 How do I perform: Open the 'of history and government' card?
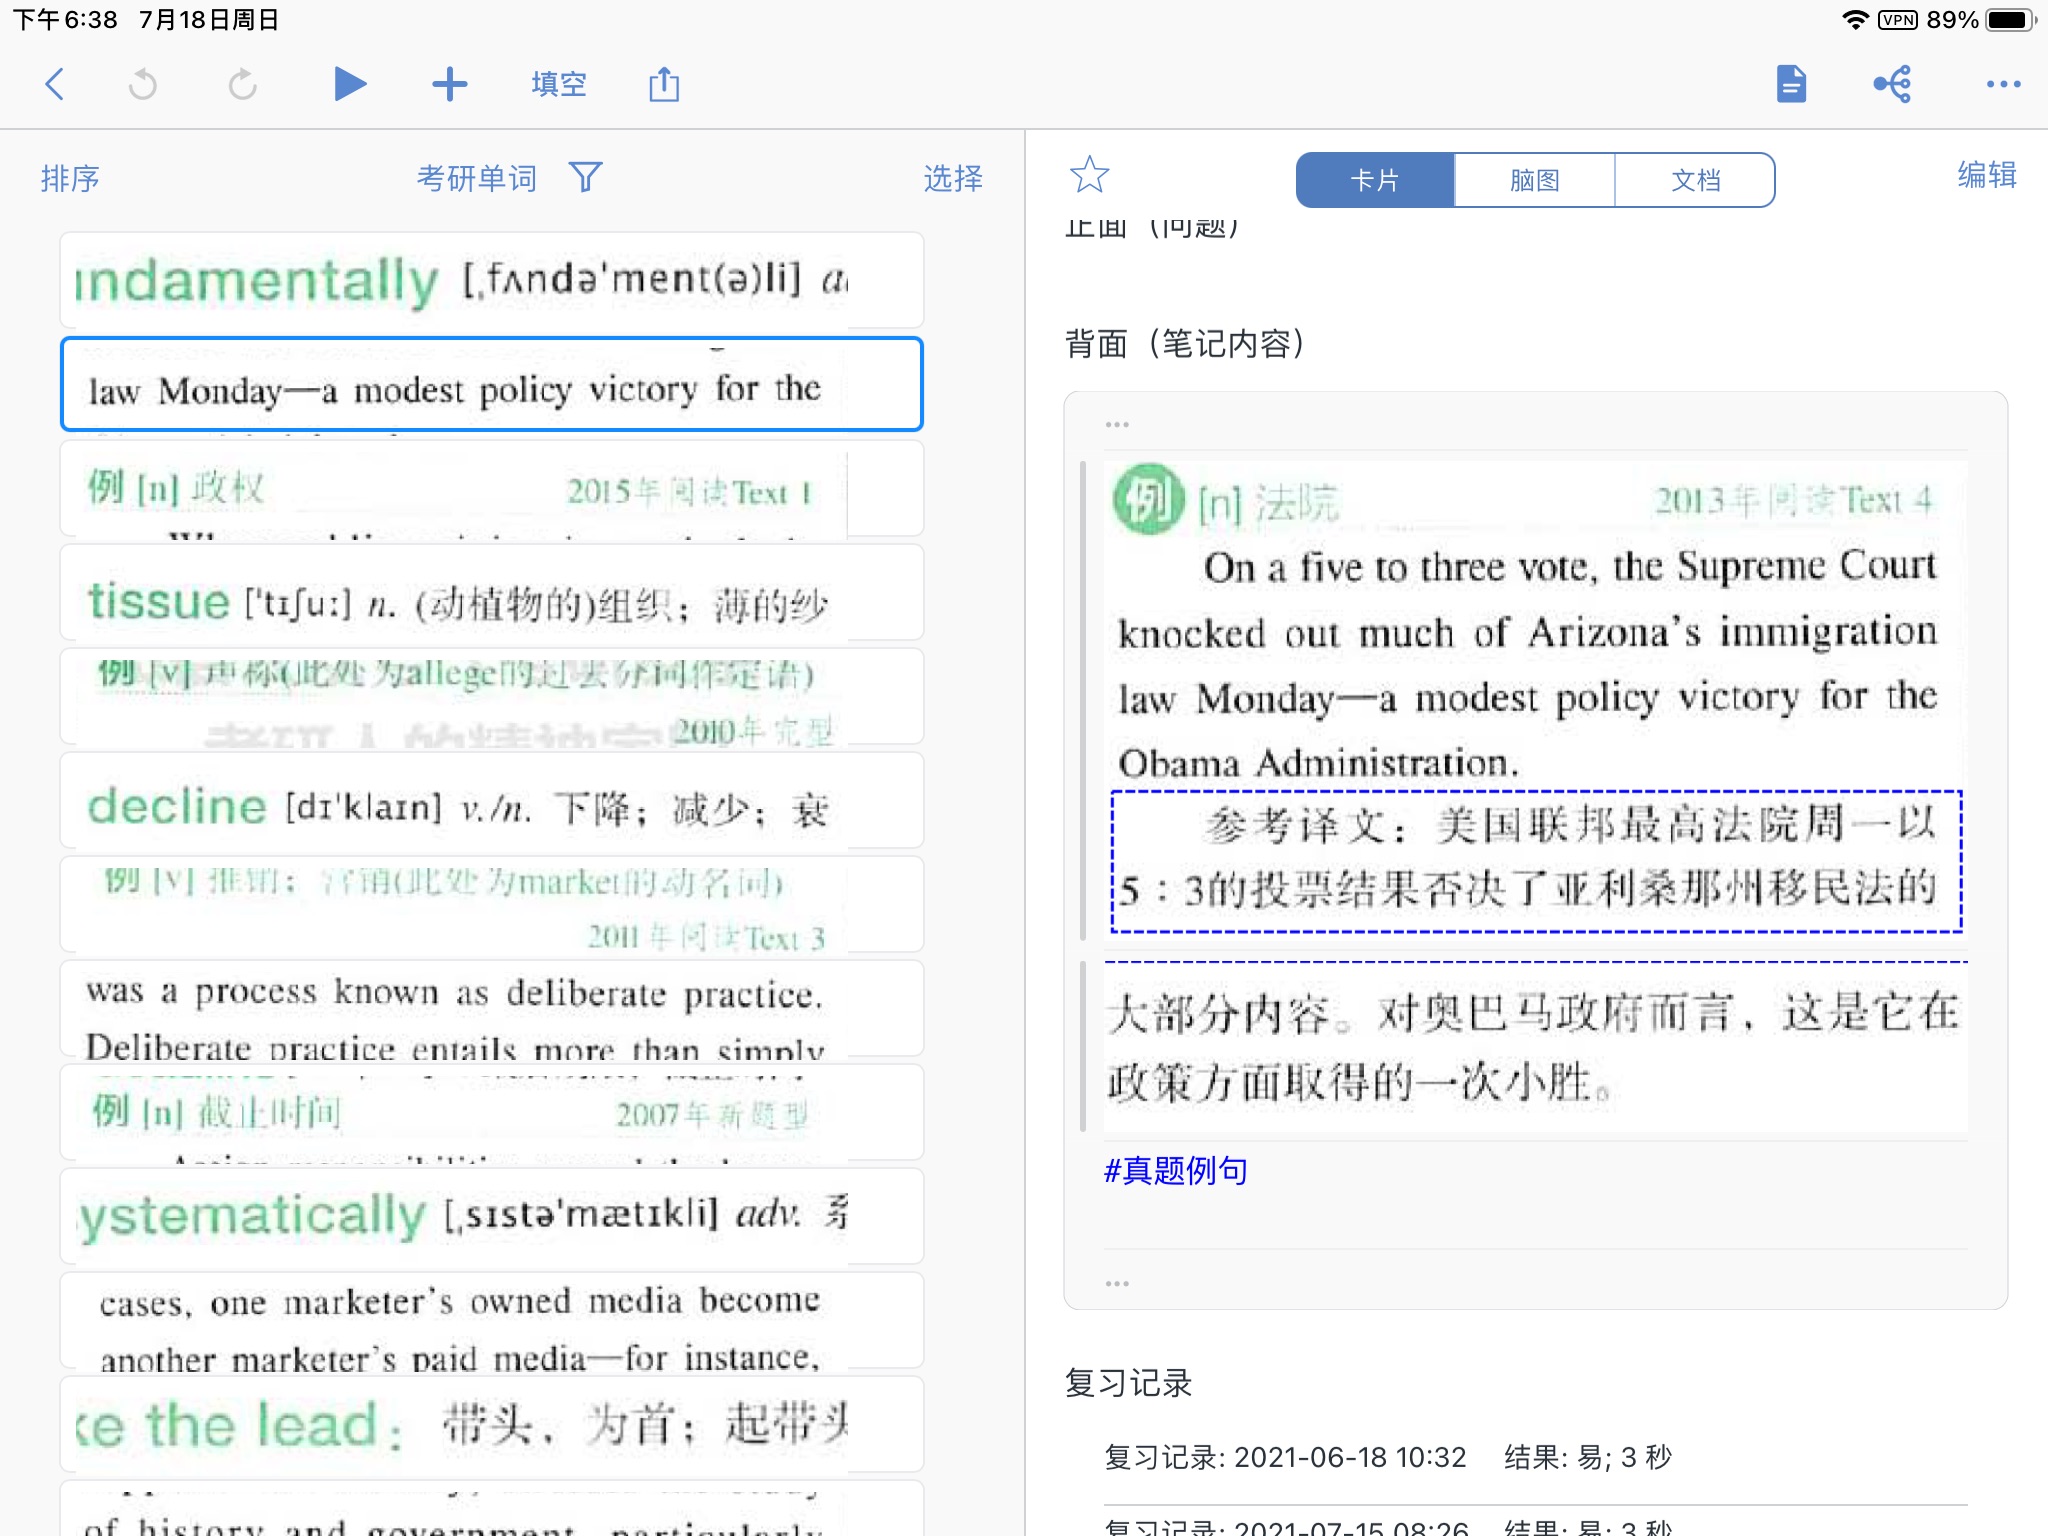click(491, 1508)
